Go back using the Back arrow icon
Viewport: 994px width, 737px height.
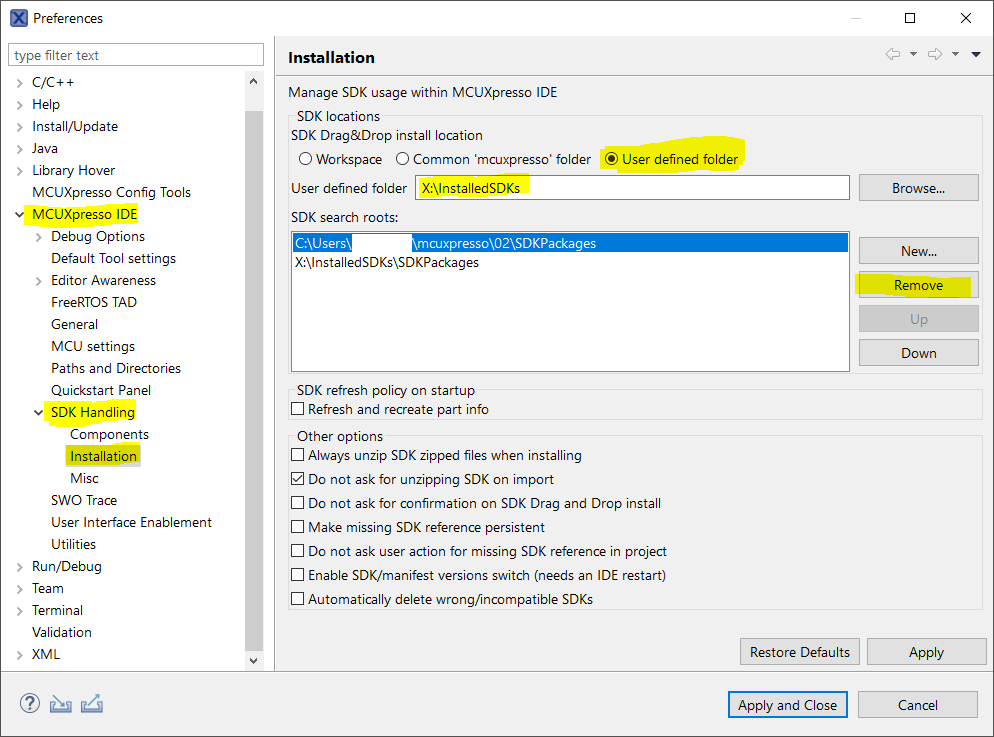pyautogui.click(x=892, y=55)
